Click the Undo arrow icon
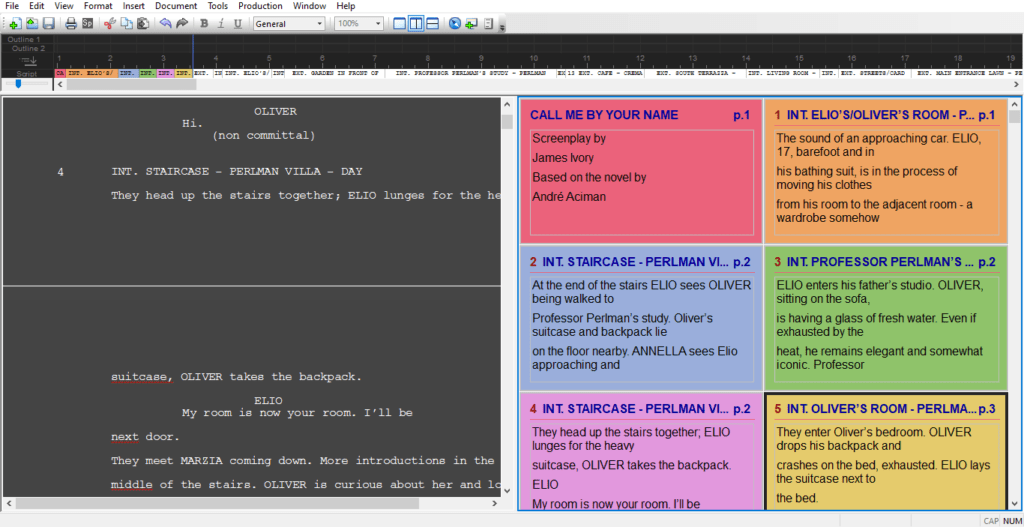1024x527 pixels. coord(165,23)
